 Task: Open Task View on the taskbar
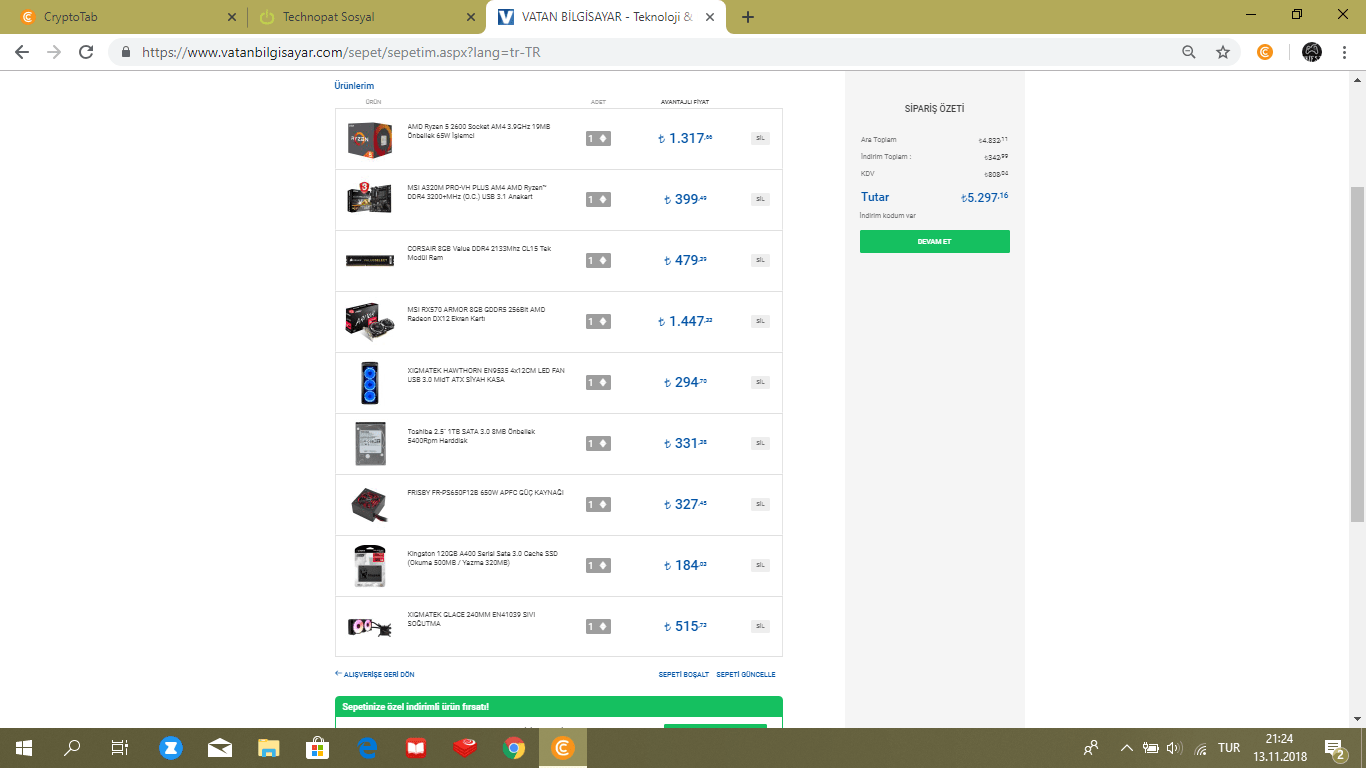tap(120, 747)
